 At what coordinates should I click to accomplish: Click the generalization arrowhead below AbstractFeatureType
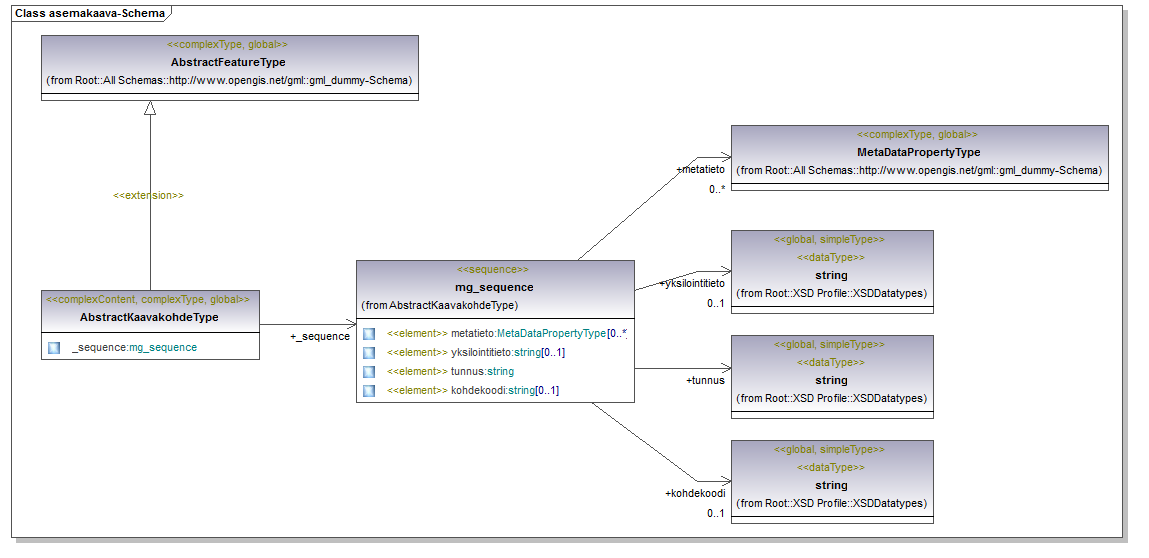[x=150, y=108]
